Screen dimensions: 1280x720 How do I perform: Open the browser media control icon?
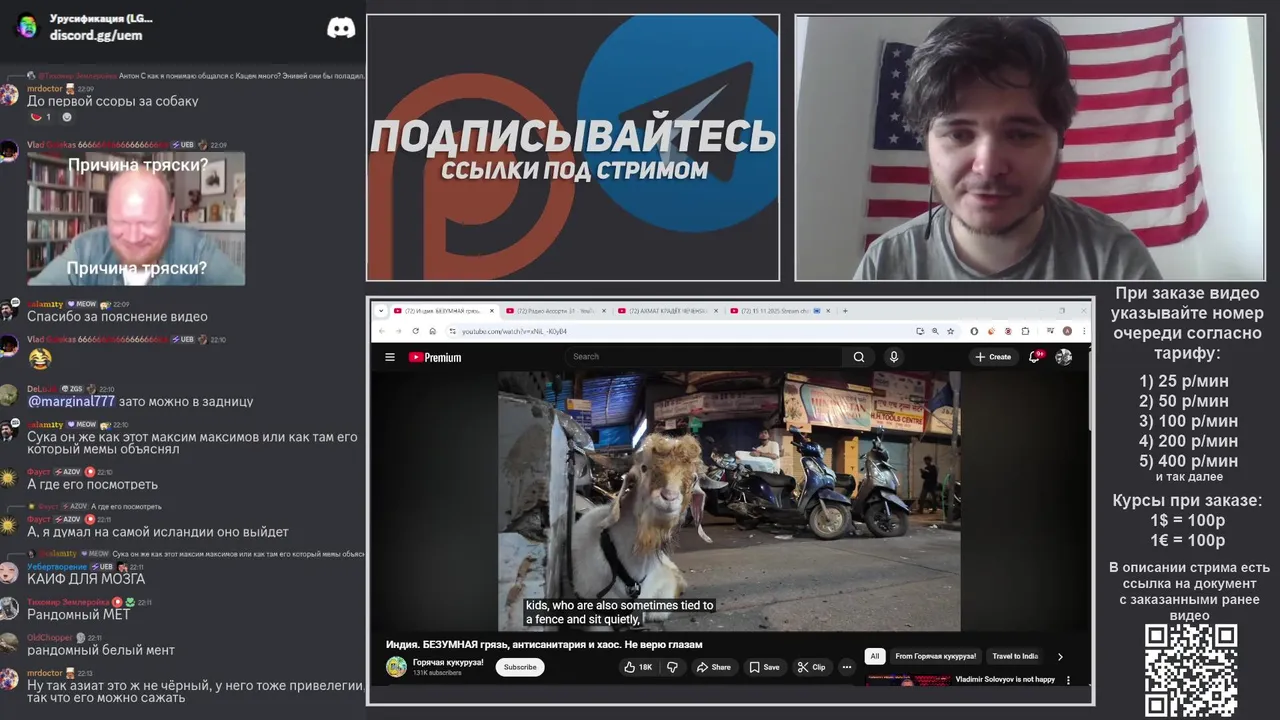click(1050, 331)
